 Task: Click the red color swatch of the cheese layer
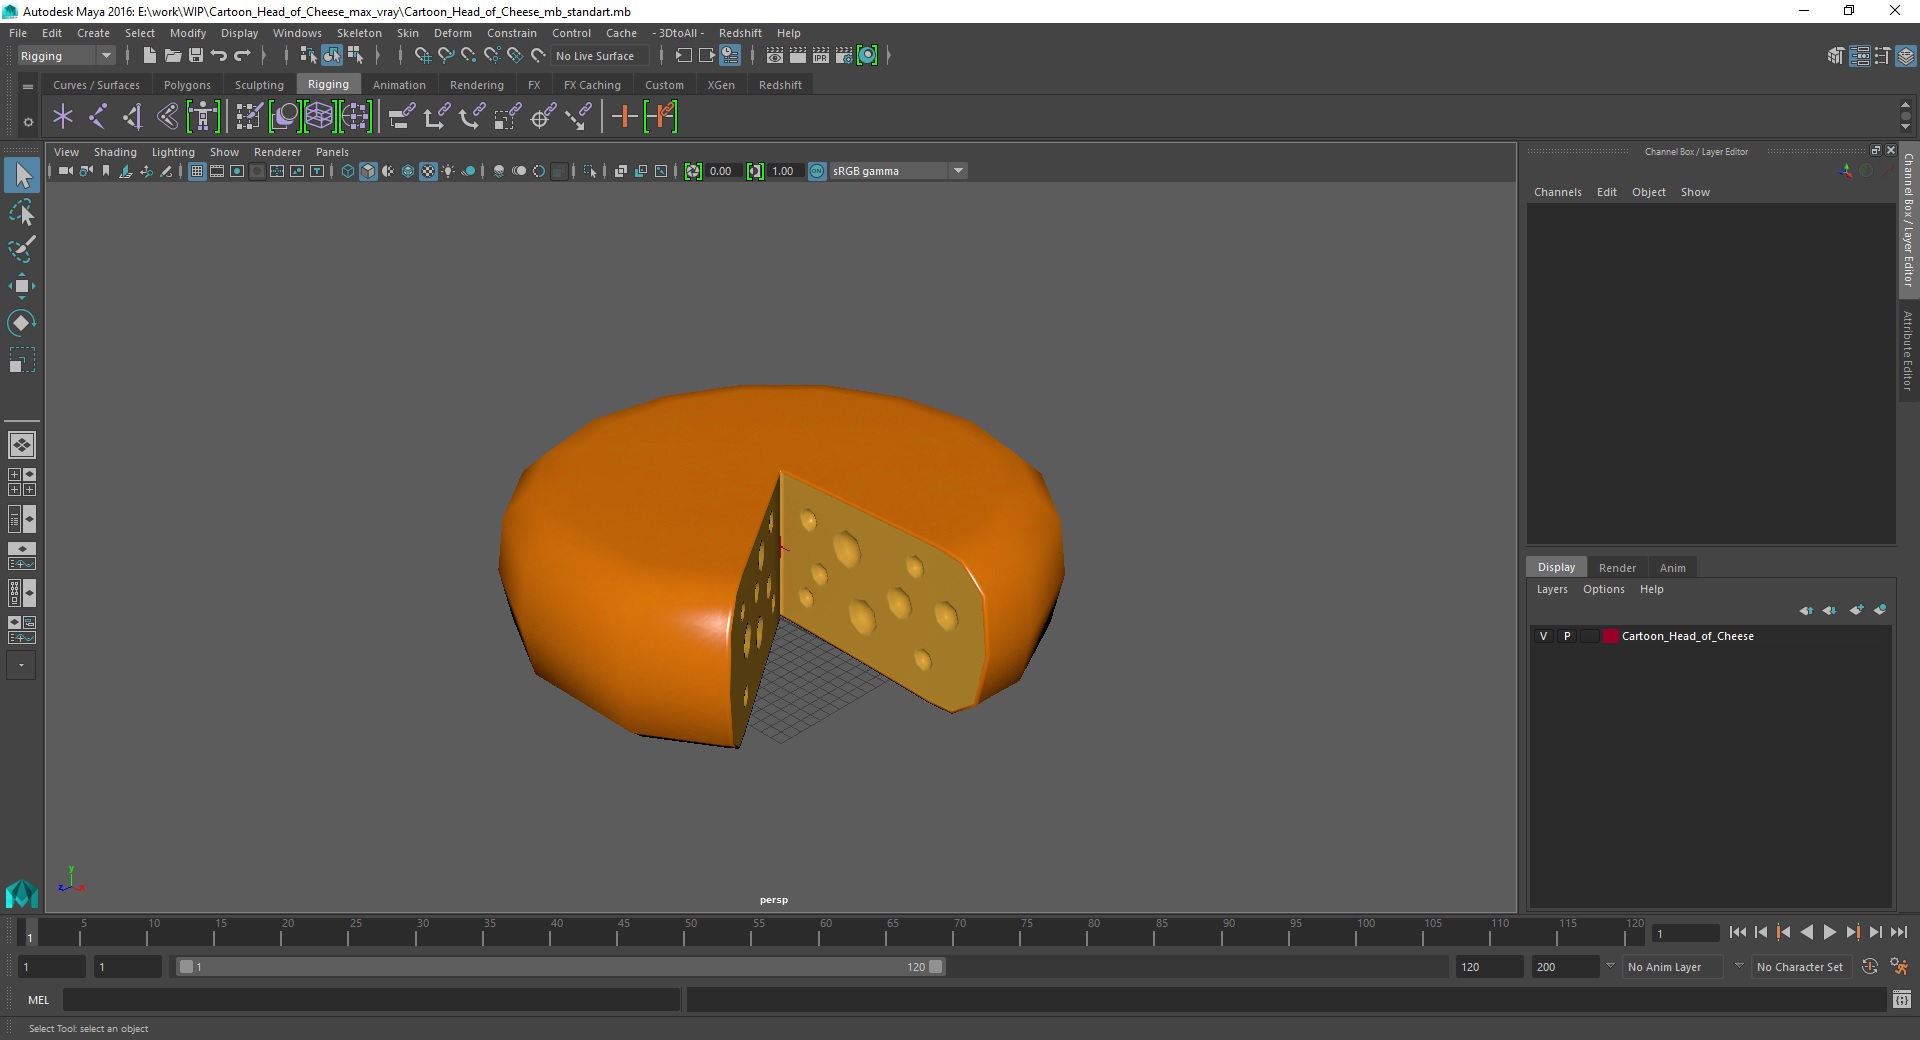(x=1610, y=636)
